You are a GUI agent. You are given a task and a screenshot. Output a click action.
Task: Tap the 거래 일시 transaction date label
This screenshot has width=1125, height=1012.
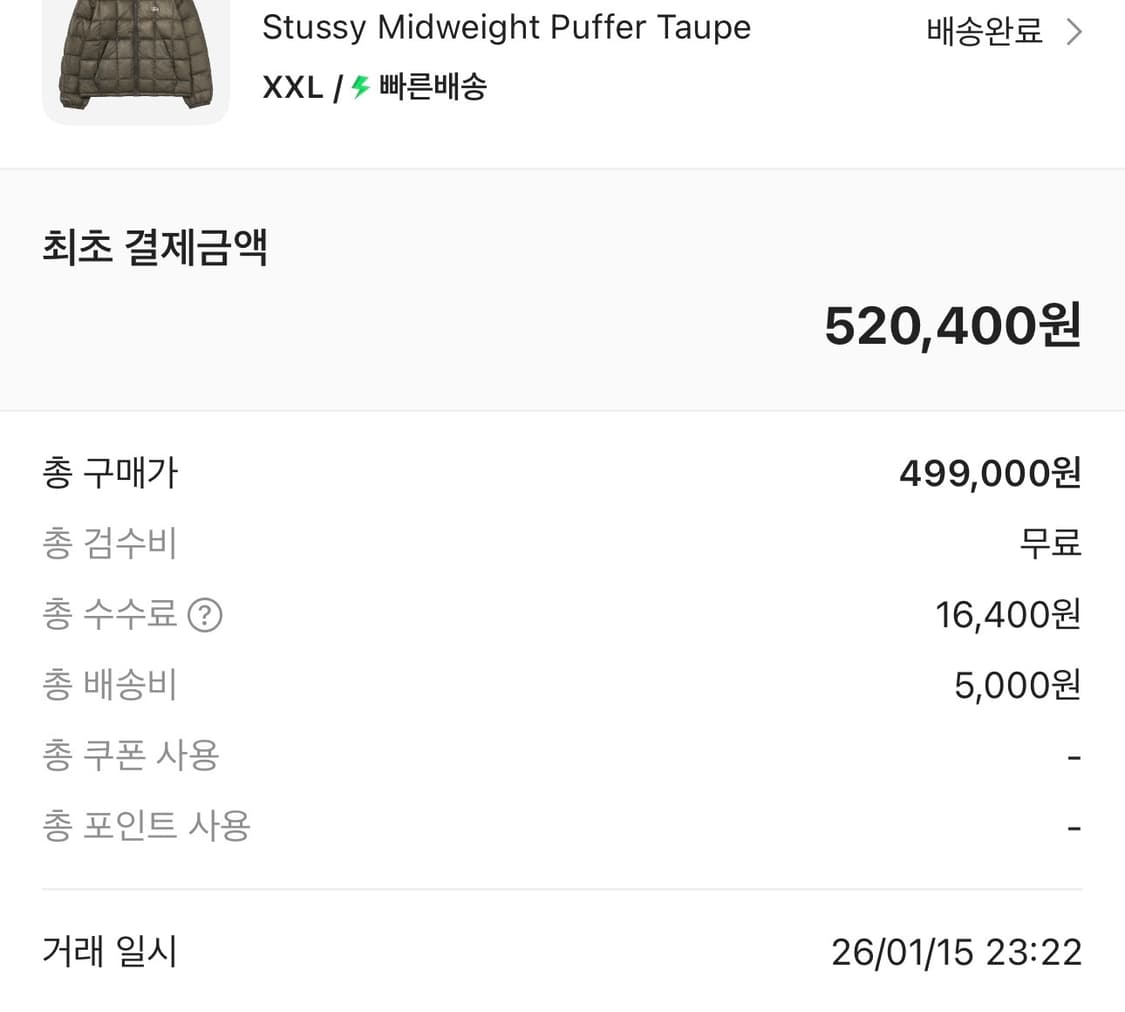click(x=110, y=952)
